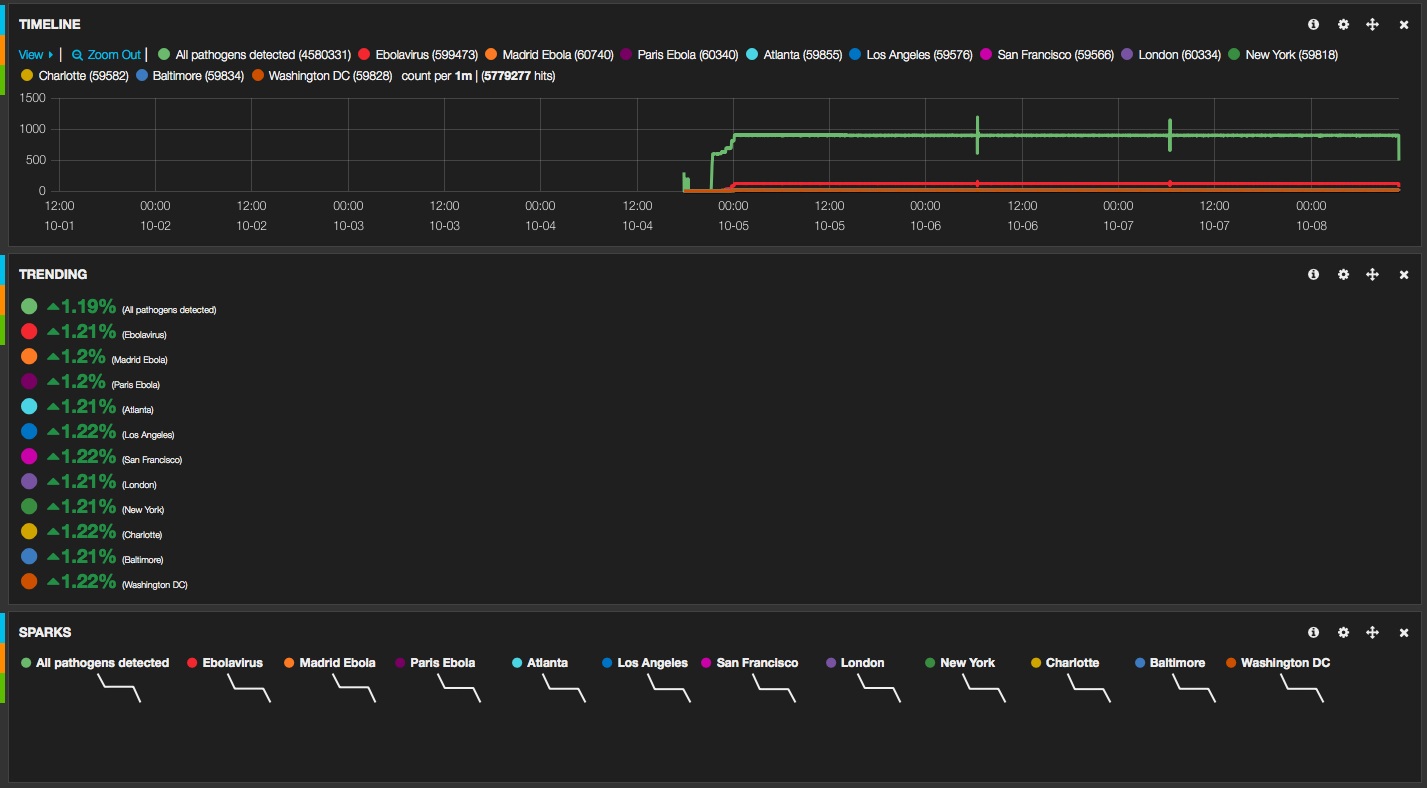Image resolution: width=1427 pixels, height=788 pixels.
Task: Click the cyan Atlanta circle in Trending
Action: [29, 406]
